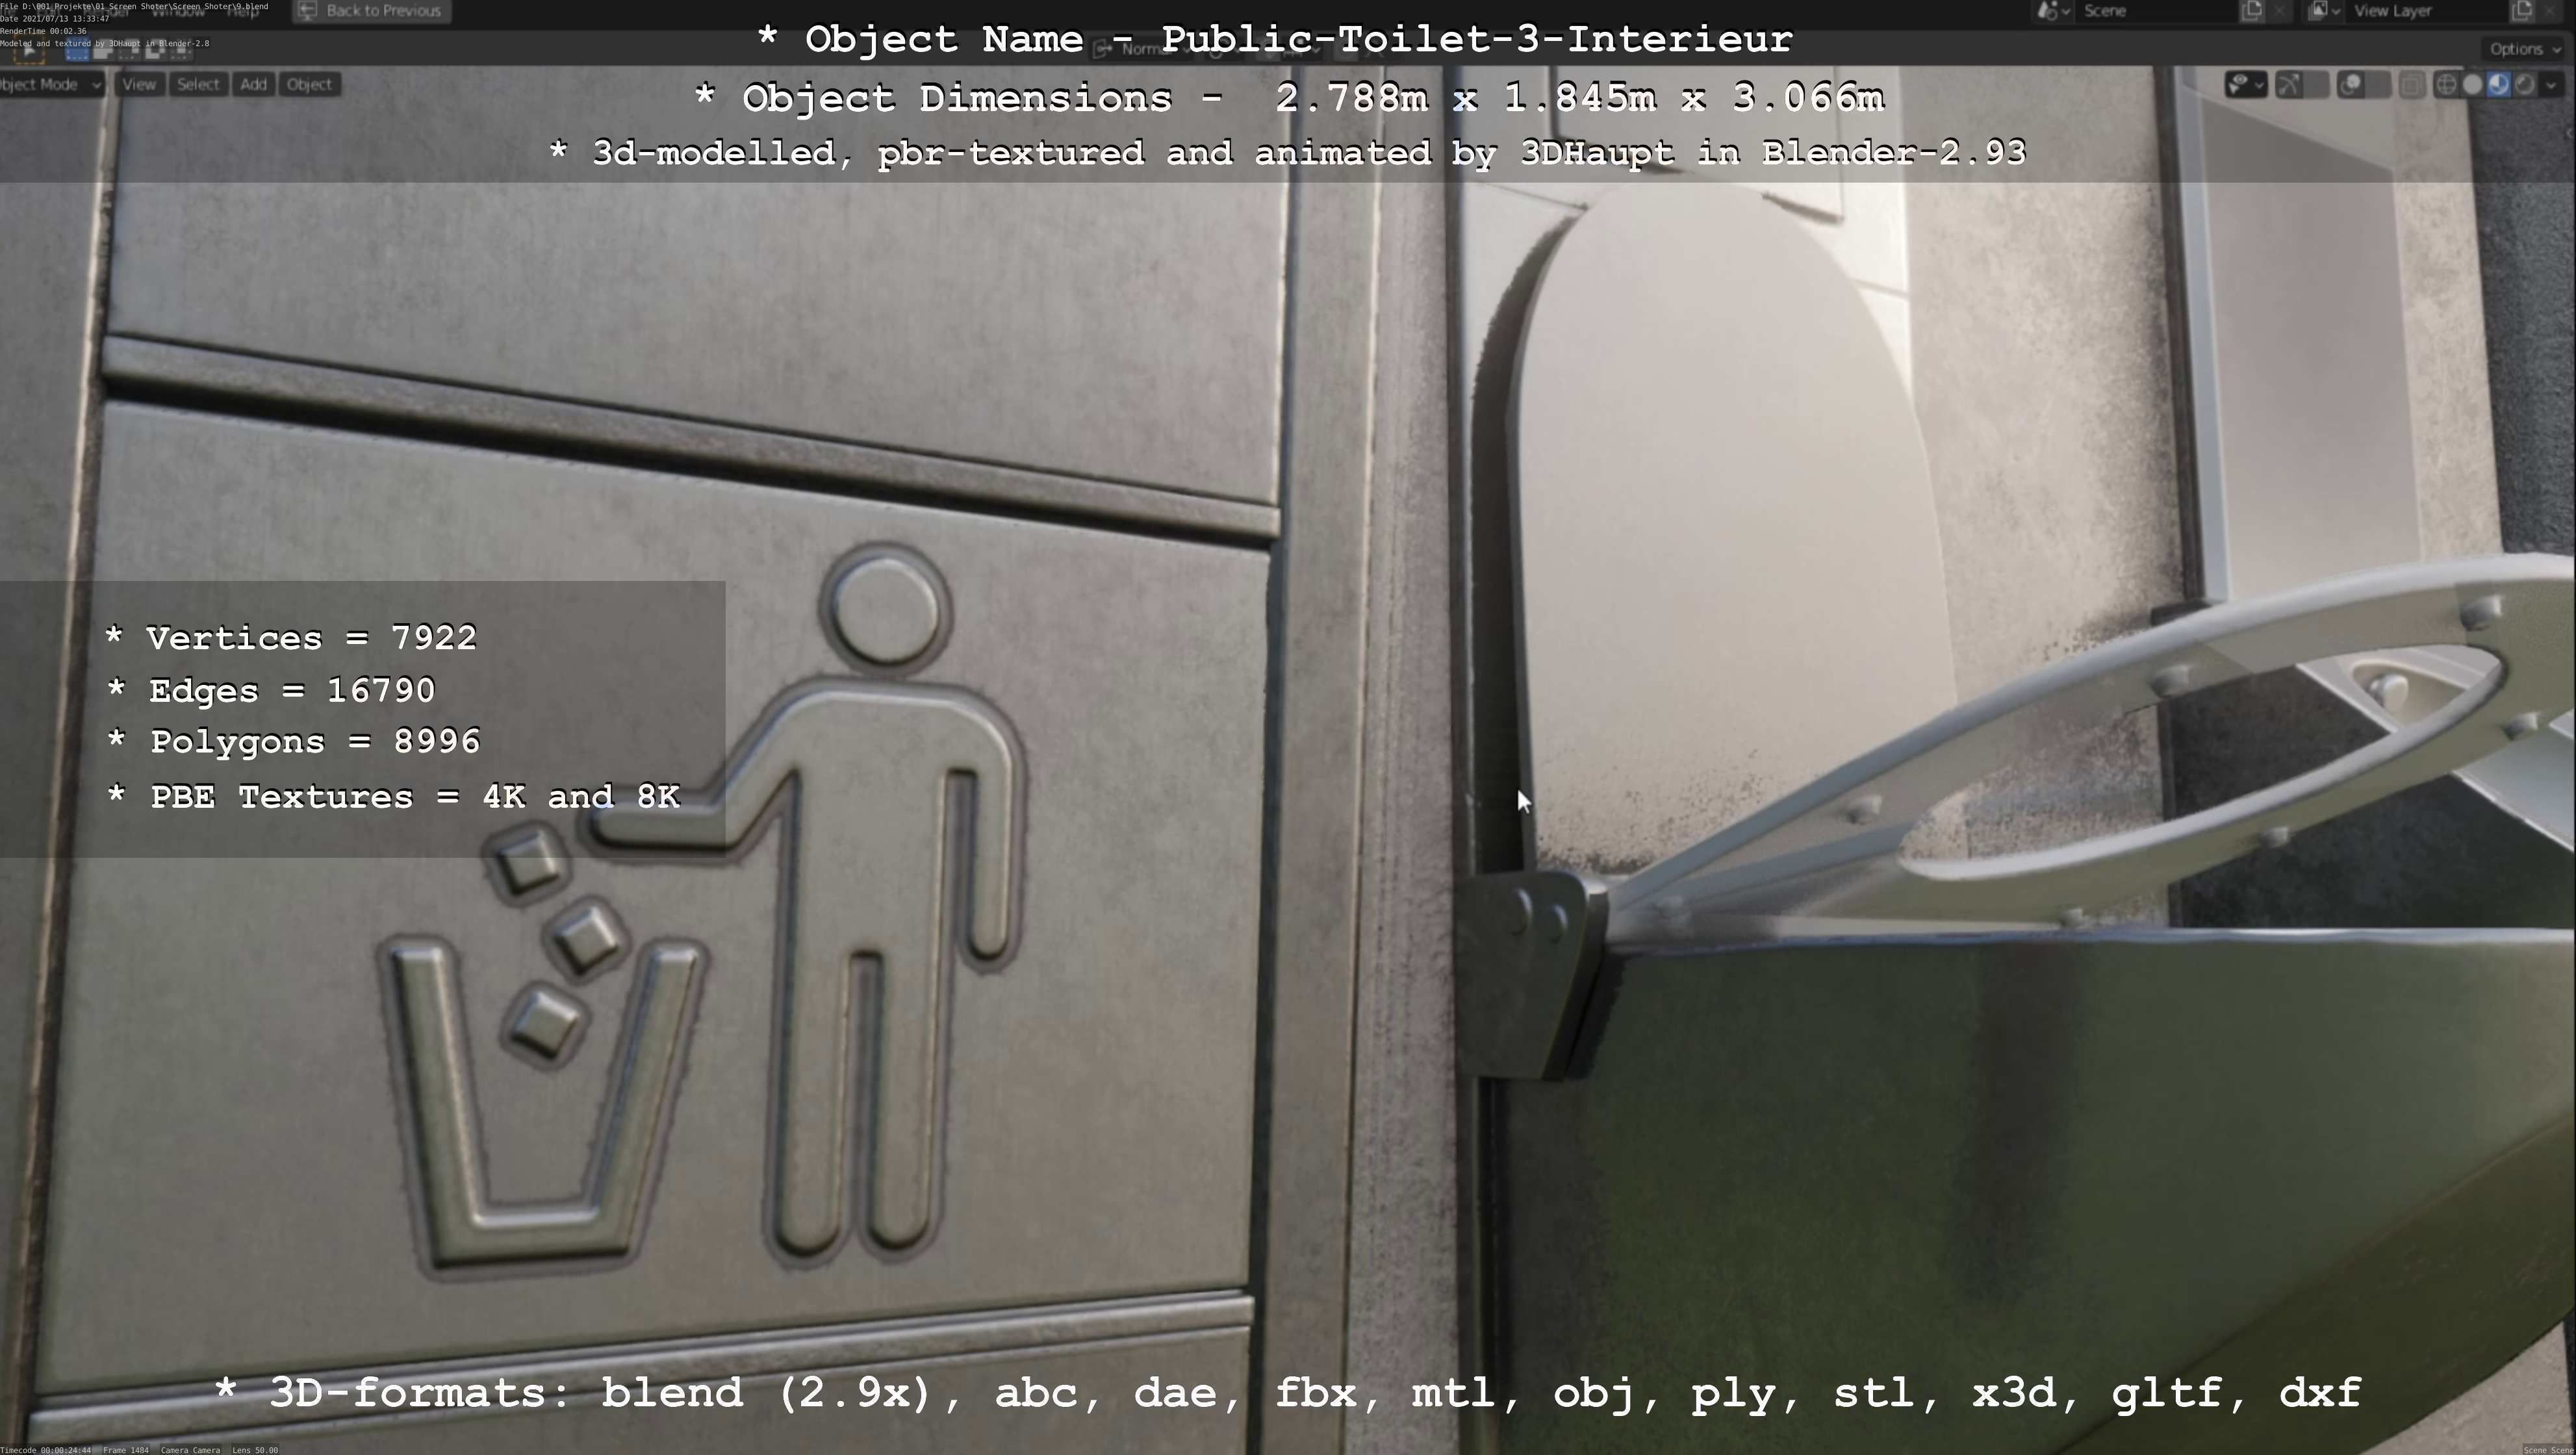Click 'Timecode 00:00:24:44' in bottom status
Screen dimensions: 2576x1455
click(46, 1450)
